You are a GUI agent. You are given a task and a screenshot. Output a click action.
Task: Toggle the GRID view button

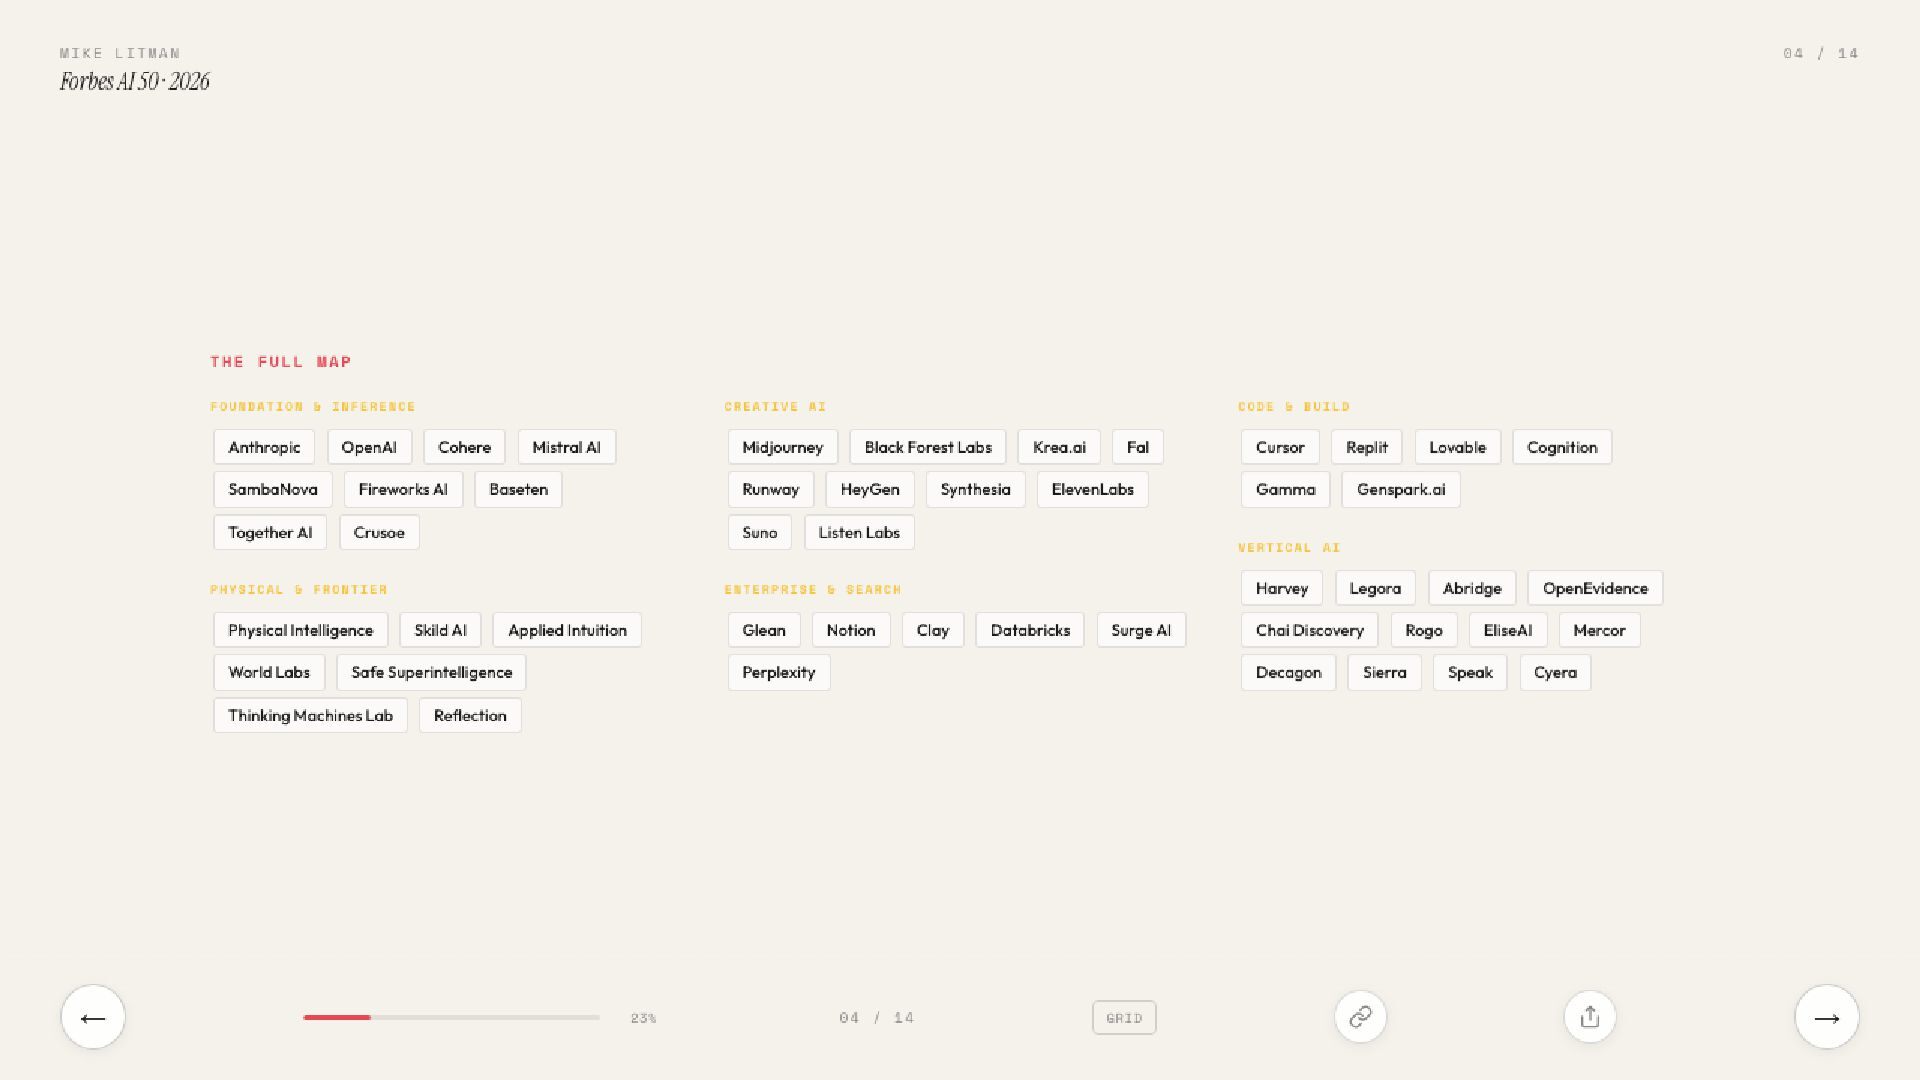tap(1124, 1018)
